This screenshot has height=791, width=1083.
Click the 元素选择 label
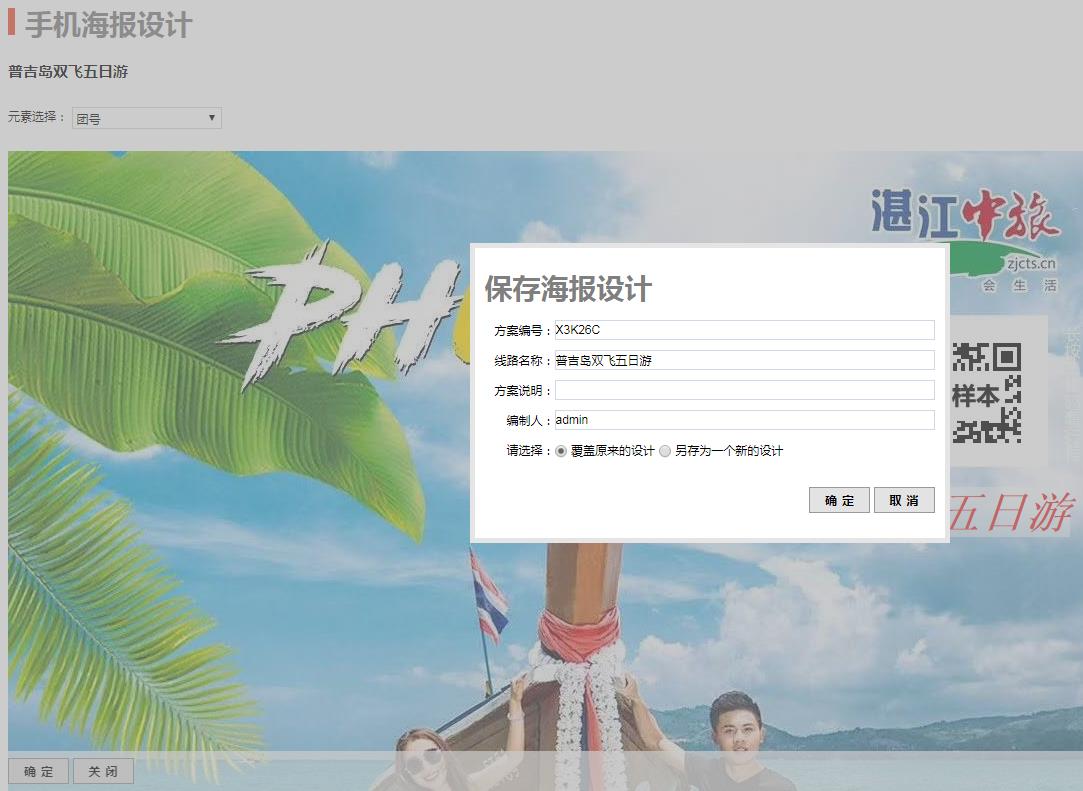pyautogui.click(x=37, y=117)
